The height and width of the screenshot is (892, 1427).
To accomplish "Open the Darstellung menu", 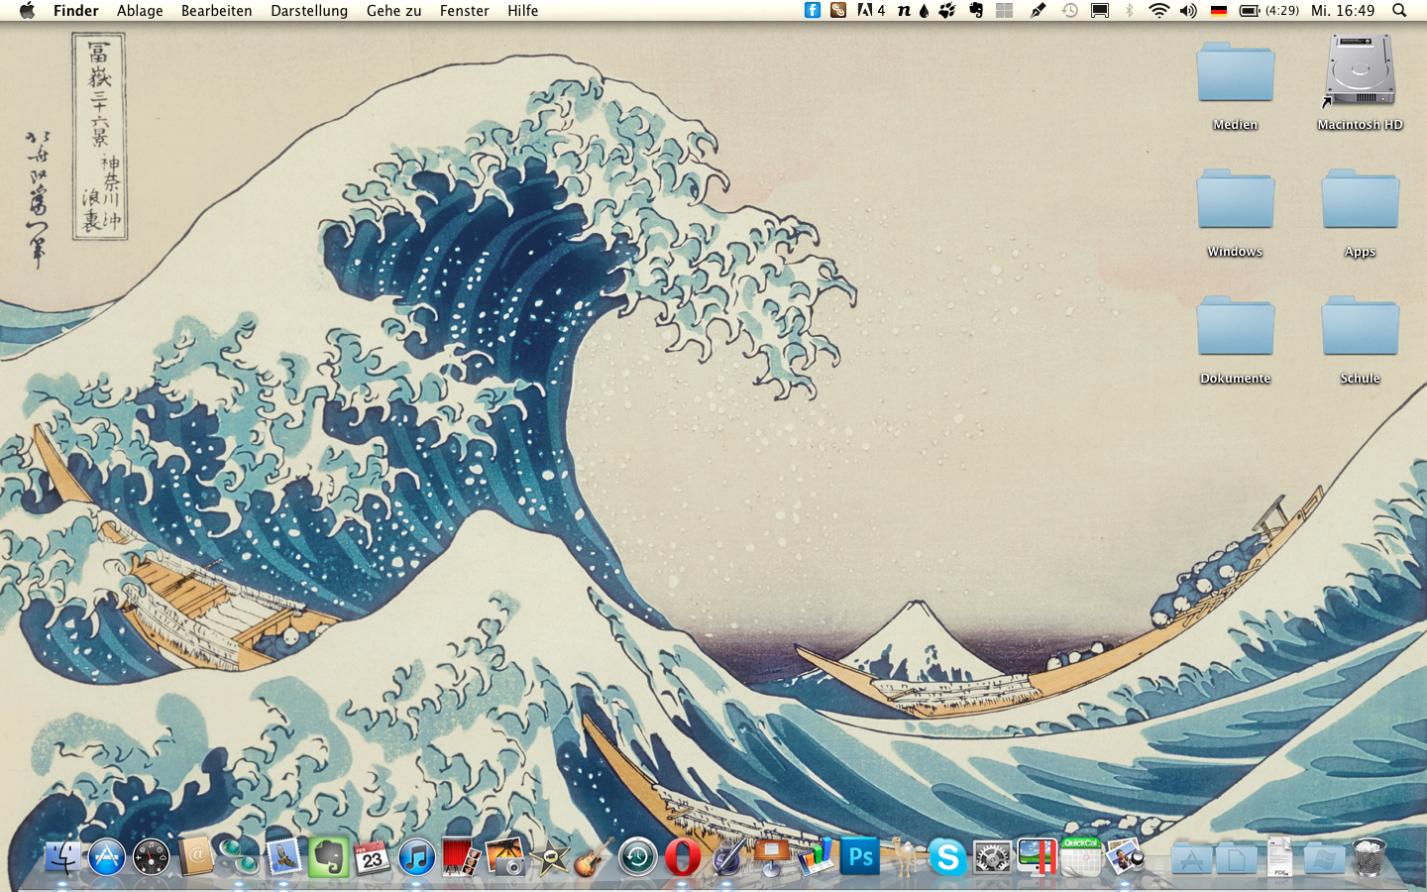I will [309, 10].
